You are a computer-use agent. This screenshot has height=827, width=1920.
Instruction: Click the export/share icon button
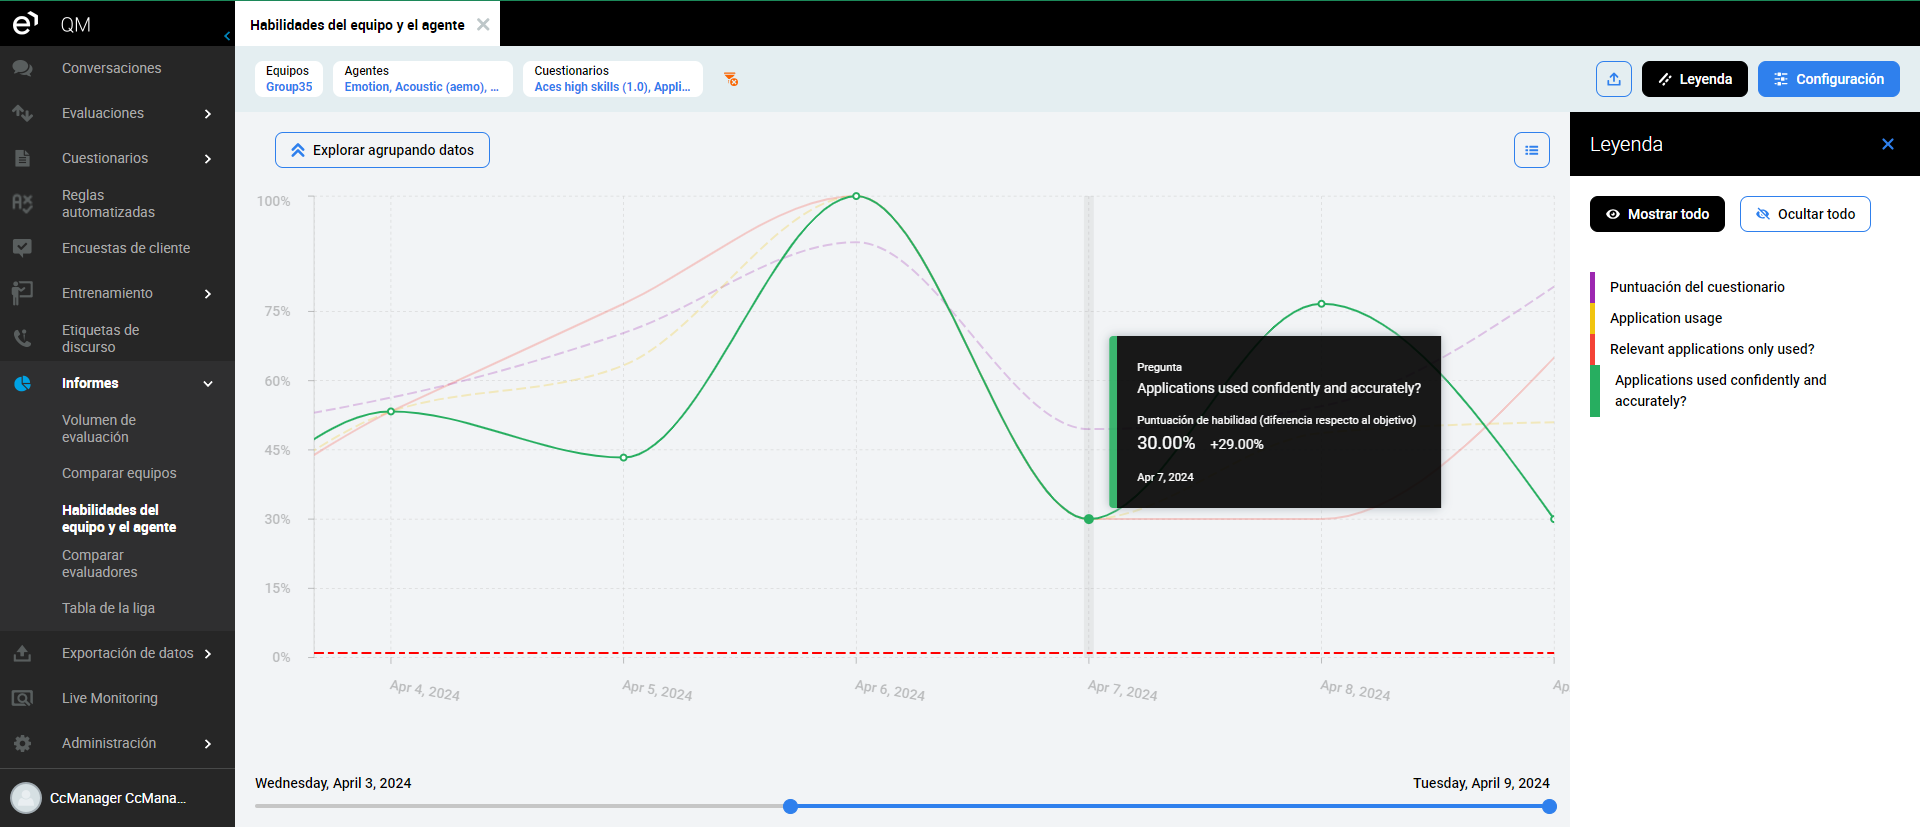[1614, 79]
